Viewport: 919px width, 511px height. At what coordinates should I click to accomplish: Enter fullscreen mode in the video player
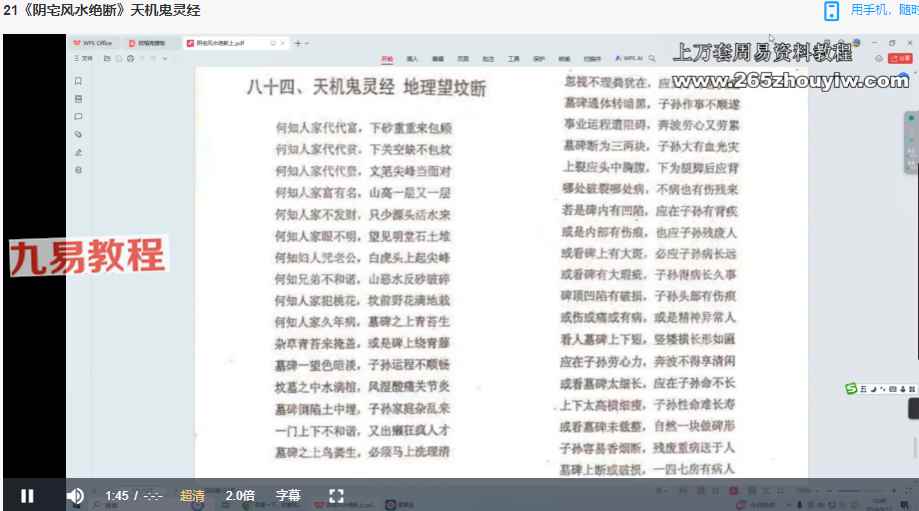(x=336, y=496)
